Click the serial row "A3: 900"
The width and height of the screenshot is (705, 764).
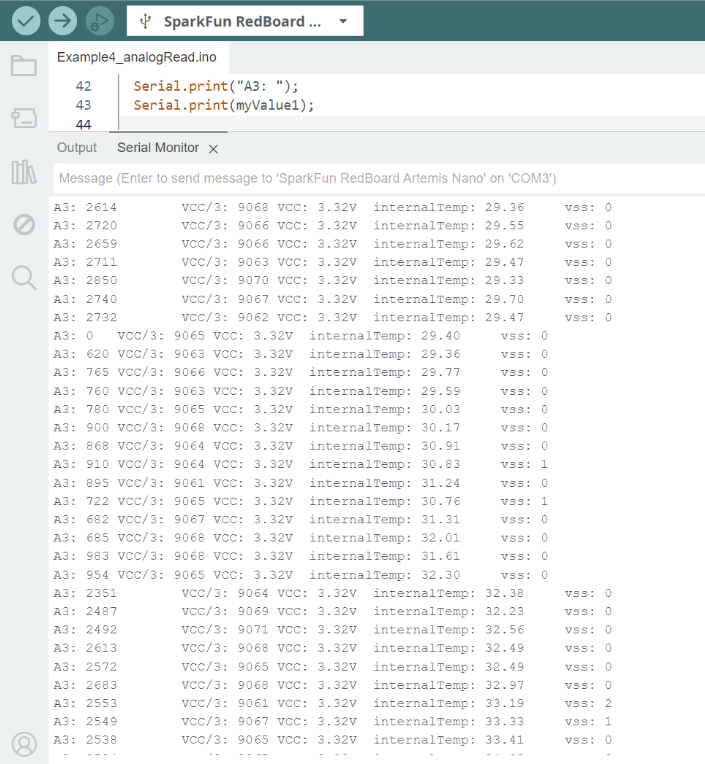[x=300, y=427]
